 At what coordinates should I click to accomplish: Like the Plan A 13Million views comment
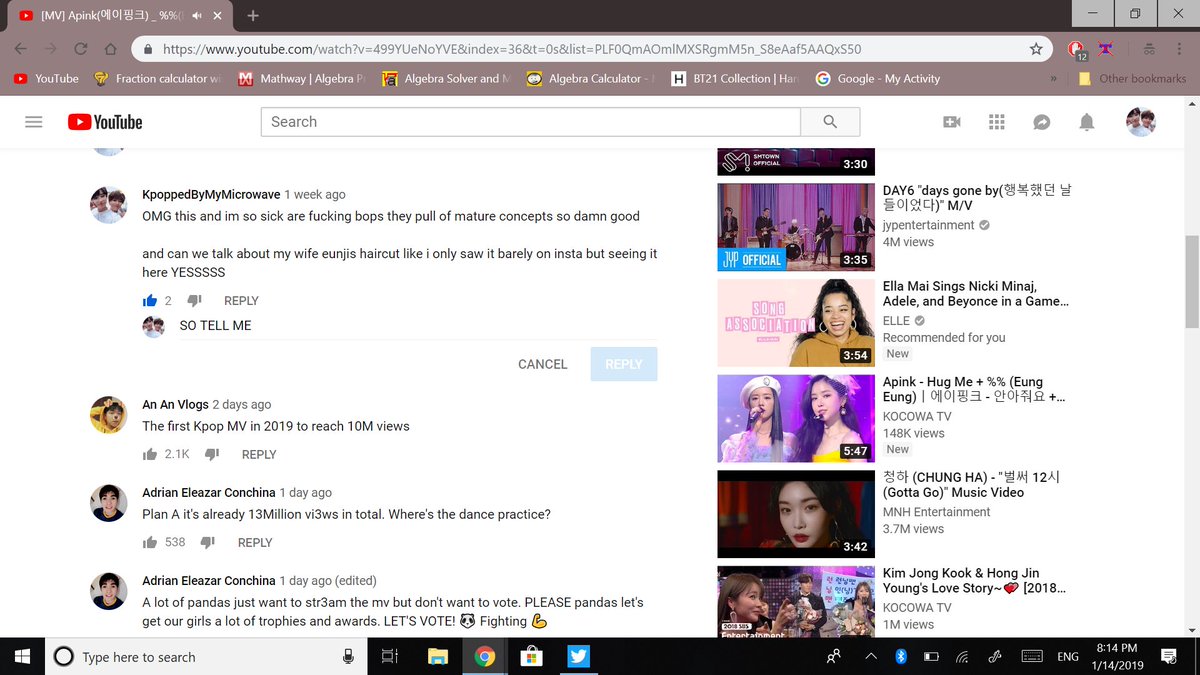click(151, 542)
